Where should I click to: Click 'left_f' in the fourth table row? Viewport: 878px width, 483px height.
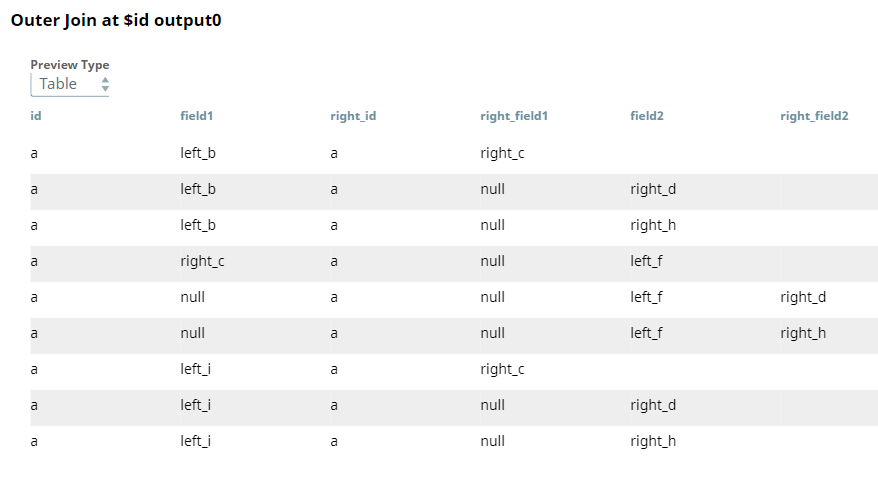click(646, 261)
